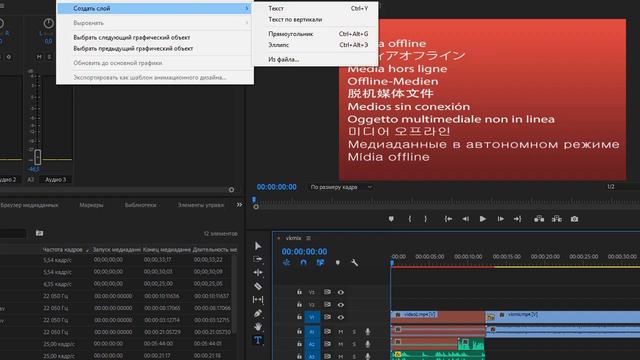This screenshot has width=640, height=360.
Task: Toggle visibility eye of track V2
Action: tap(340, 305)
